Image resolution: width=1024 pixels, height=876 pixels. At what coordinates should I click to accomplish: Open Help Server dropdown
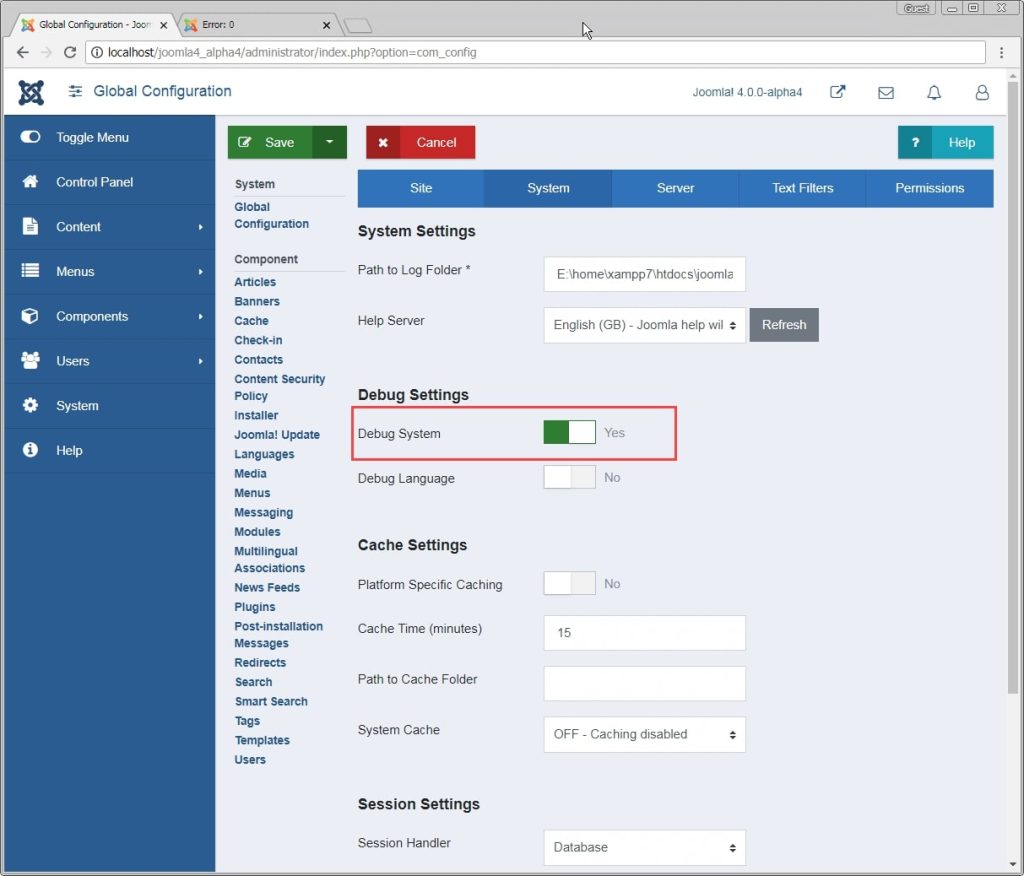pos(644,325)
